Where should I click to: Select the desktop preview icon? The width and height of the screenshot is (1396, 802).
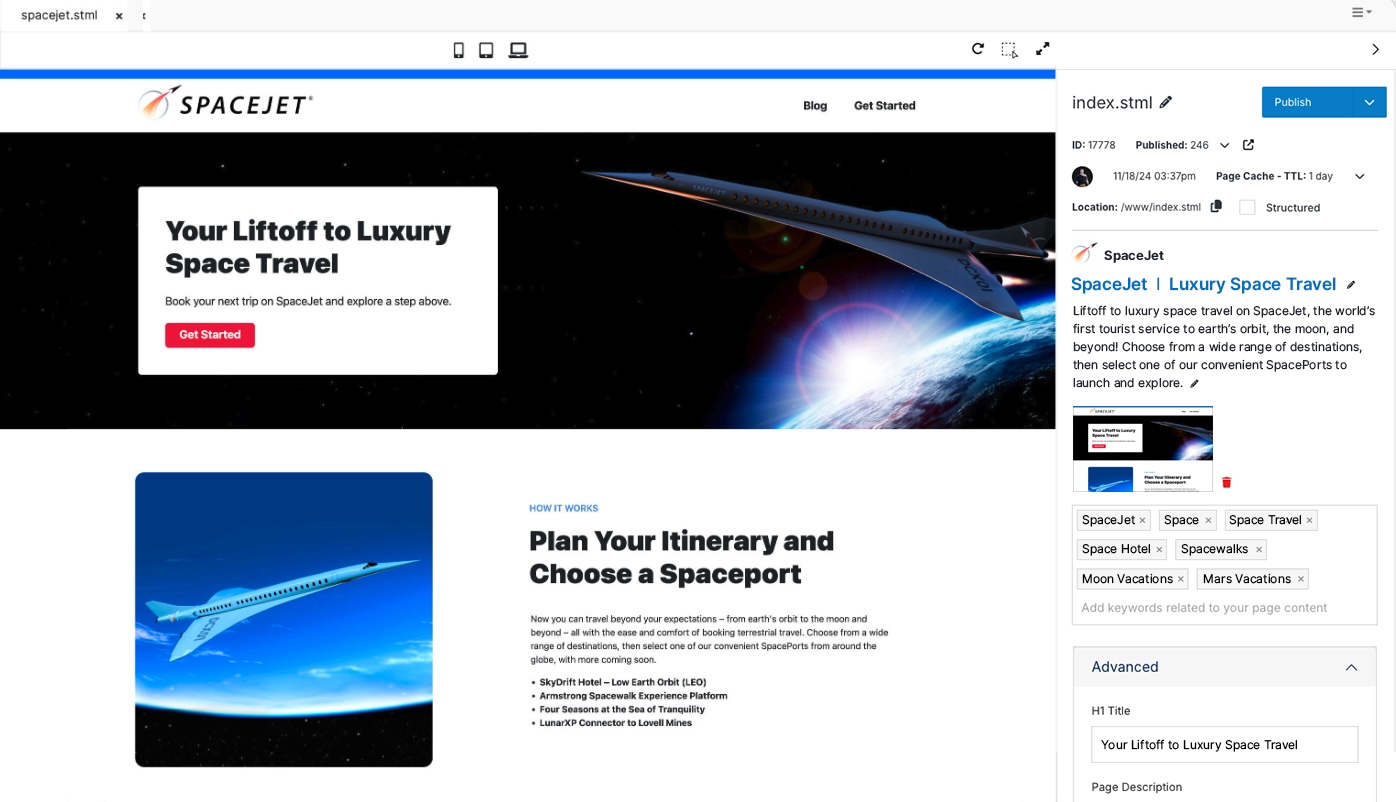tap(517, 50)
